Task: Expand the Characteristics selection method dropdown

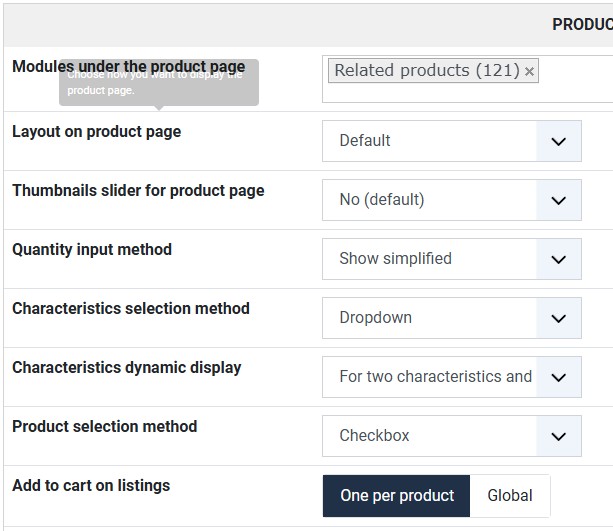Action: tap(429, 318)
